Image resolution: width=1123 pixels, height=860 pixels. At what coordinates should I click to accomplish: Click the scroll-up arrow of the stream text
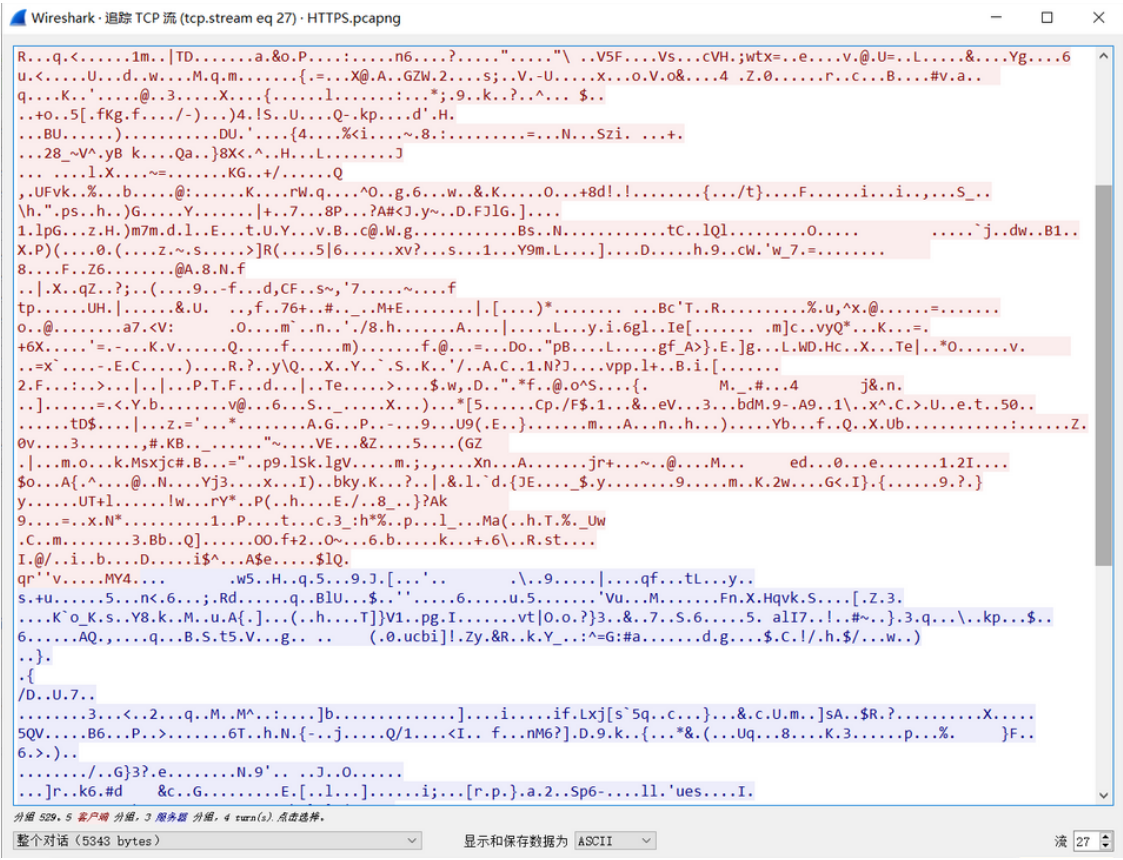pos(1104,56)
